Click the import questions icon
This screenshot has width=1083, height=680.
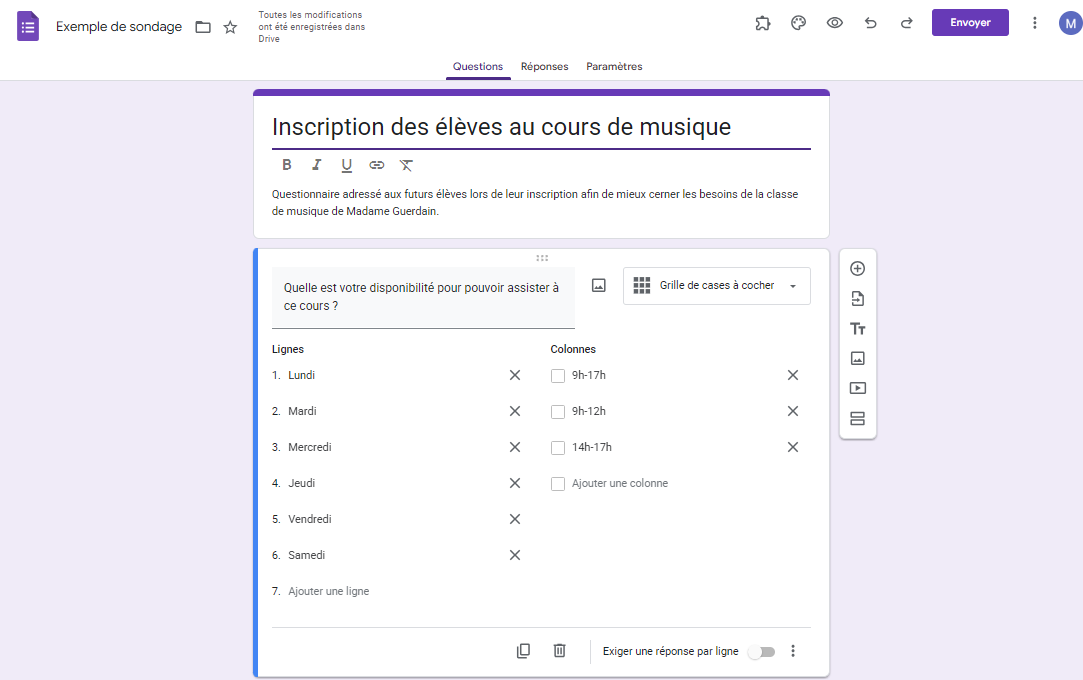(857, 298)
